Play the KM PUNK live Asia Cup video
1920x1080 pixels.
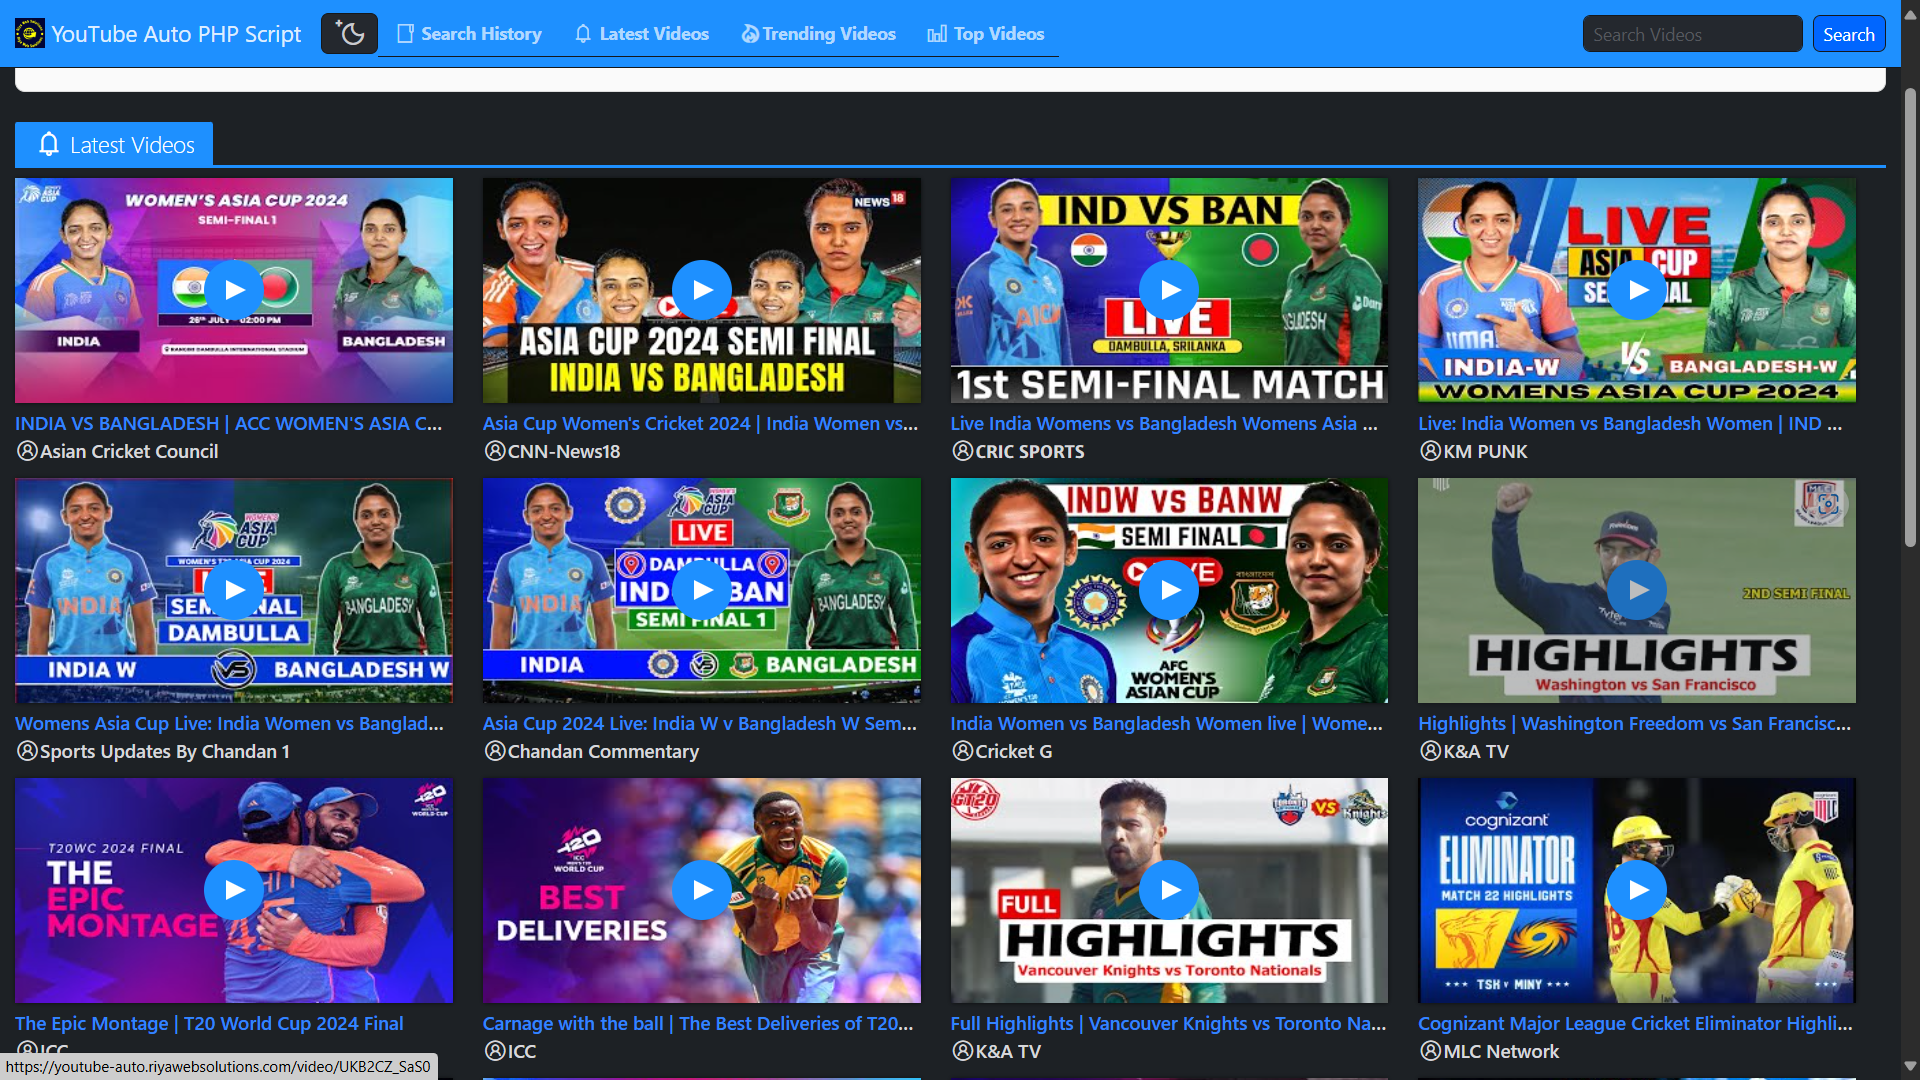click(1637, 290)
